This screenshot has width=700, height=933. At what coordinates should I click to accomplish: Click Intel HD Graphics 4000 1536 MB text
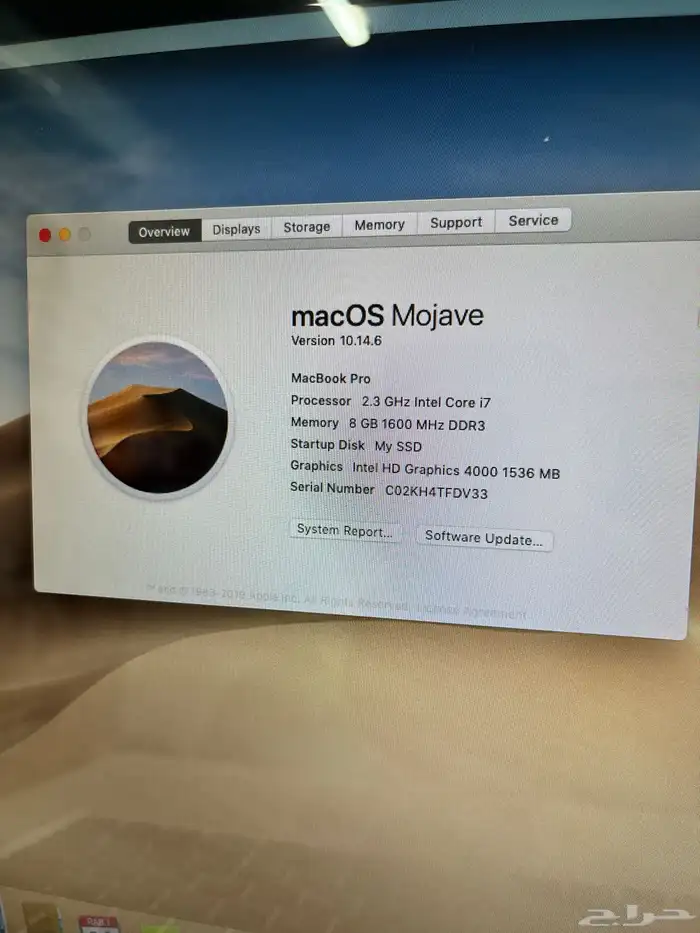pos(456,471)
